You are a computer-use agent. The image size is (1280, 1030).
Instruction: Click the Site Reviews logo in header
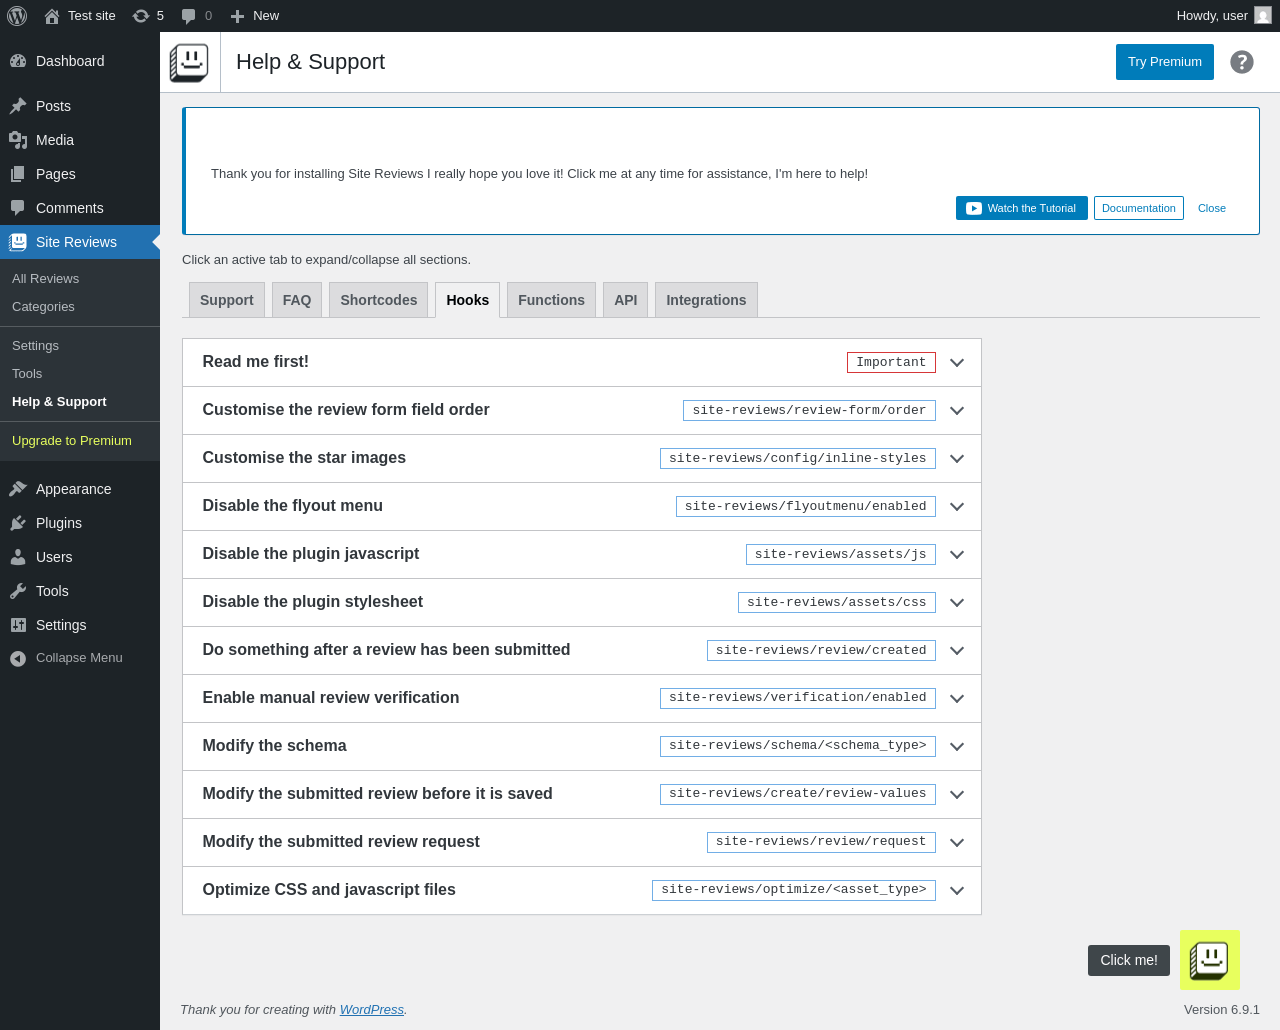pos(189,62)
